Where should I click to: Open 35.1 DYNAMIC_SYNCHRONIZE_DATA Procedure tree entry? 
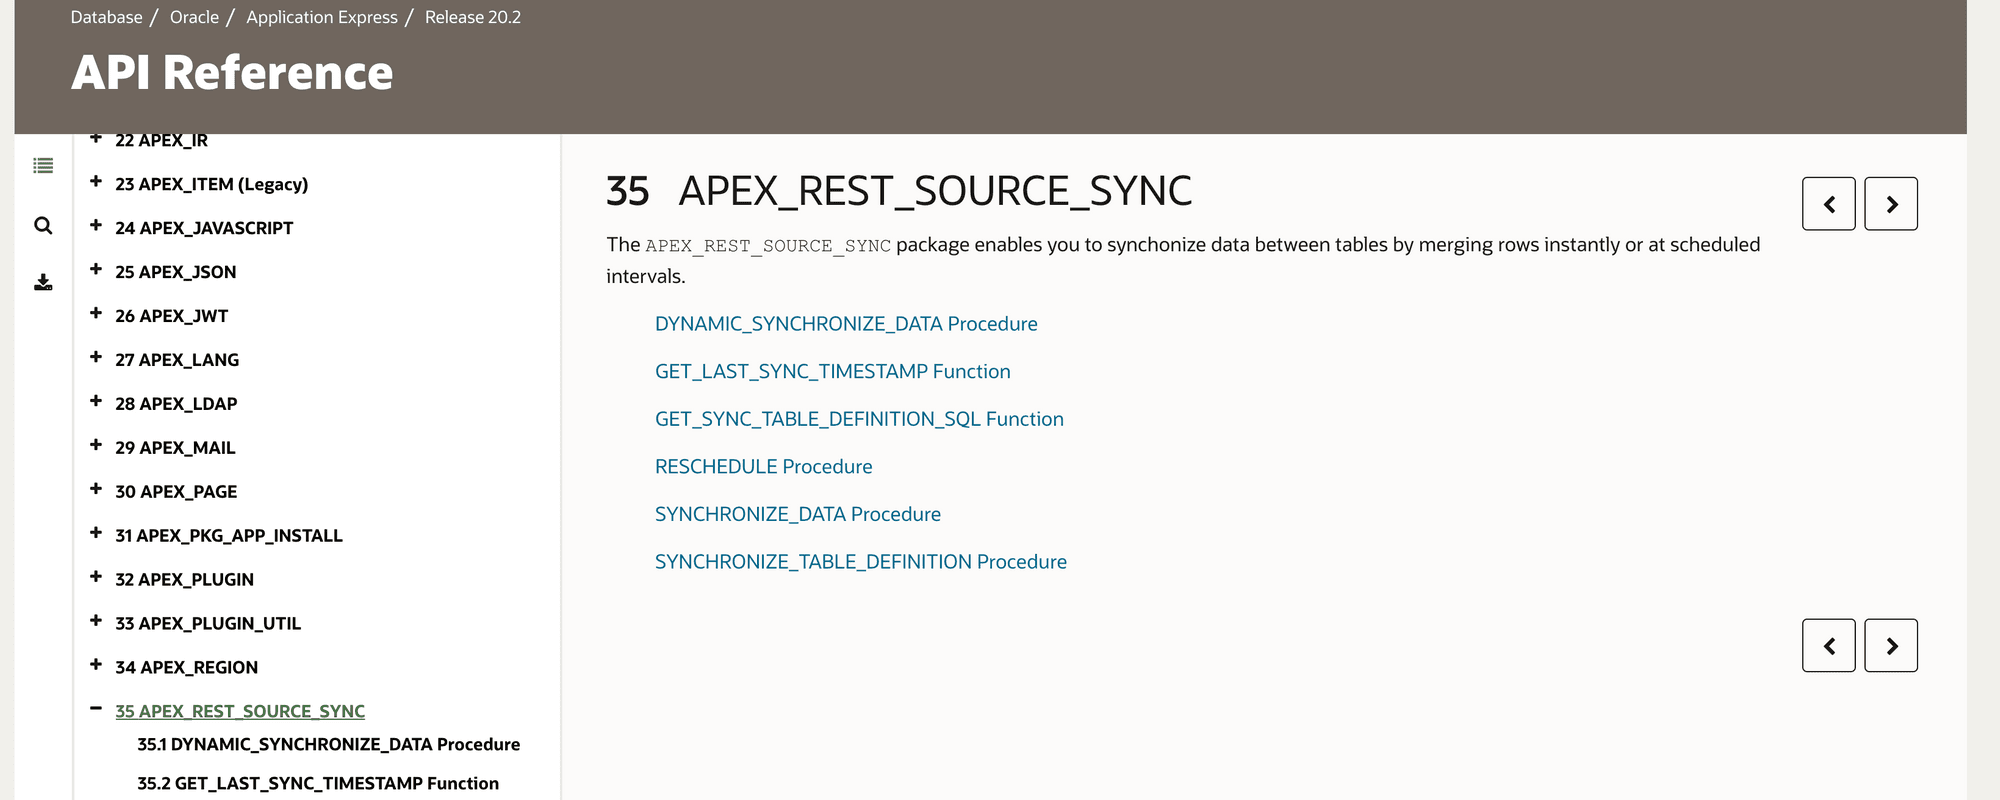coord(329,745)
